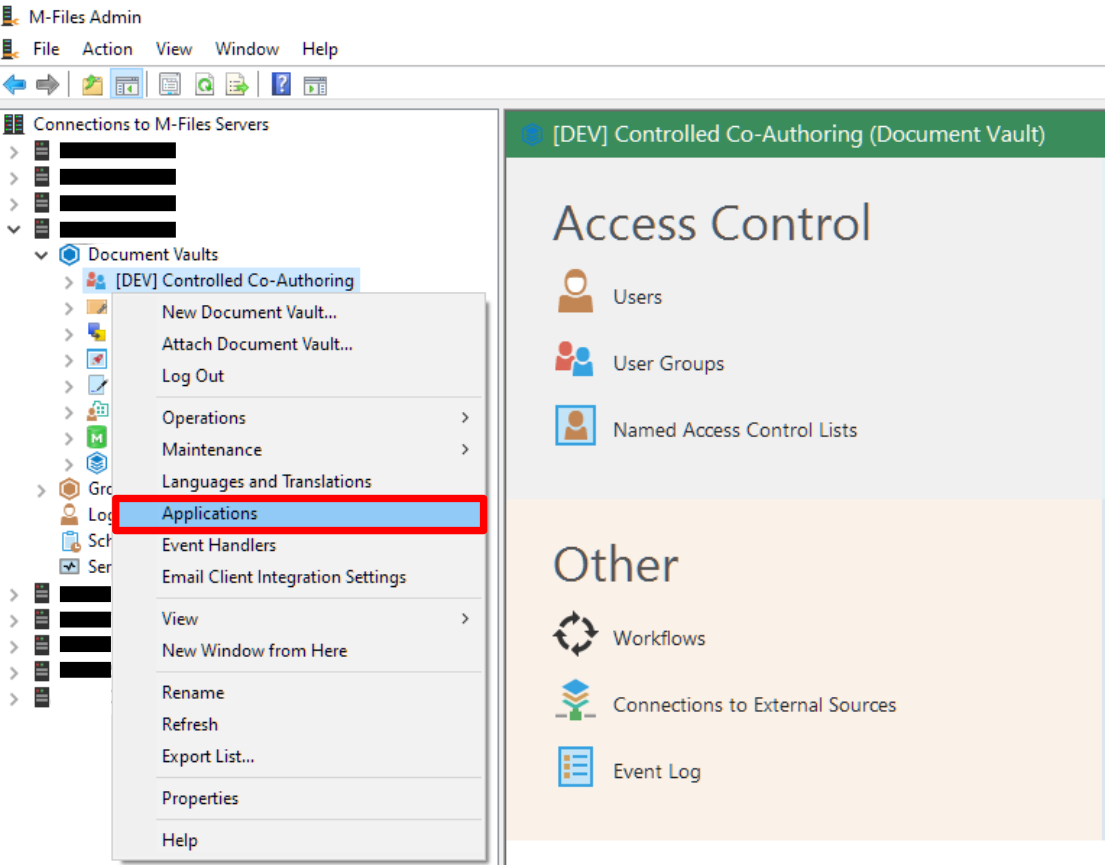Choose Attach Document Vault... from context menu

[x=300, y=344]
